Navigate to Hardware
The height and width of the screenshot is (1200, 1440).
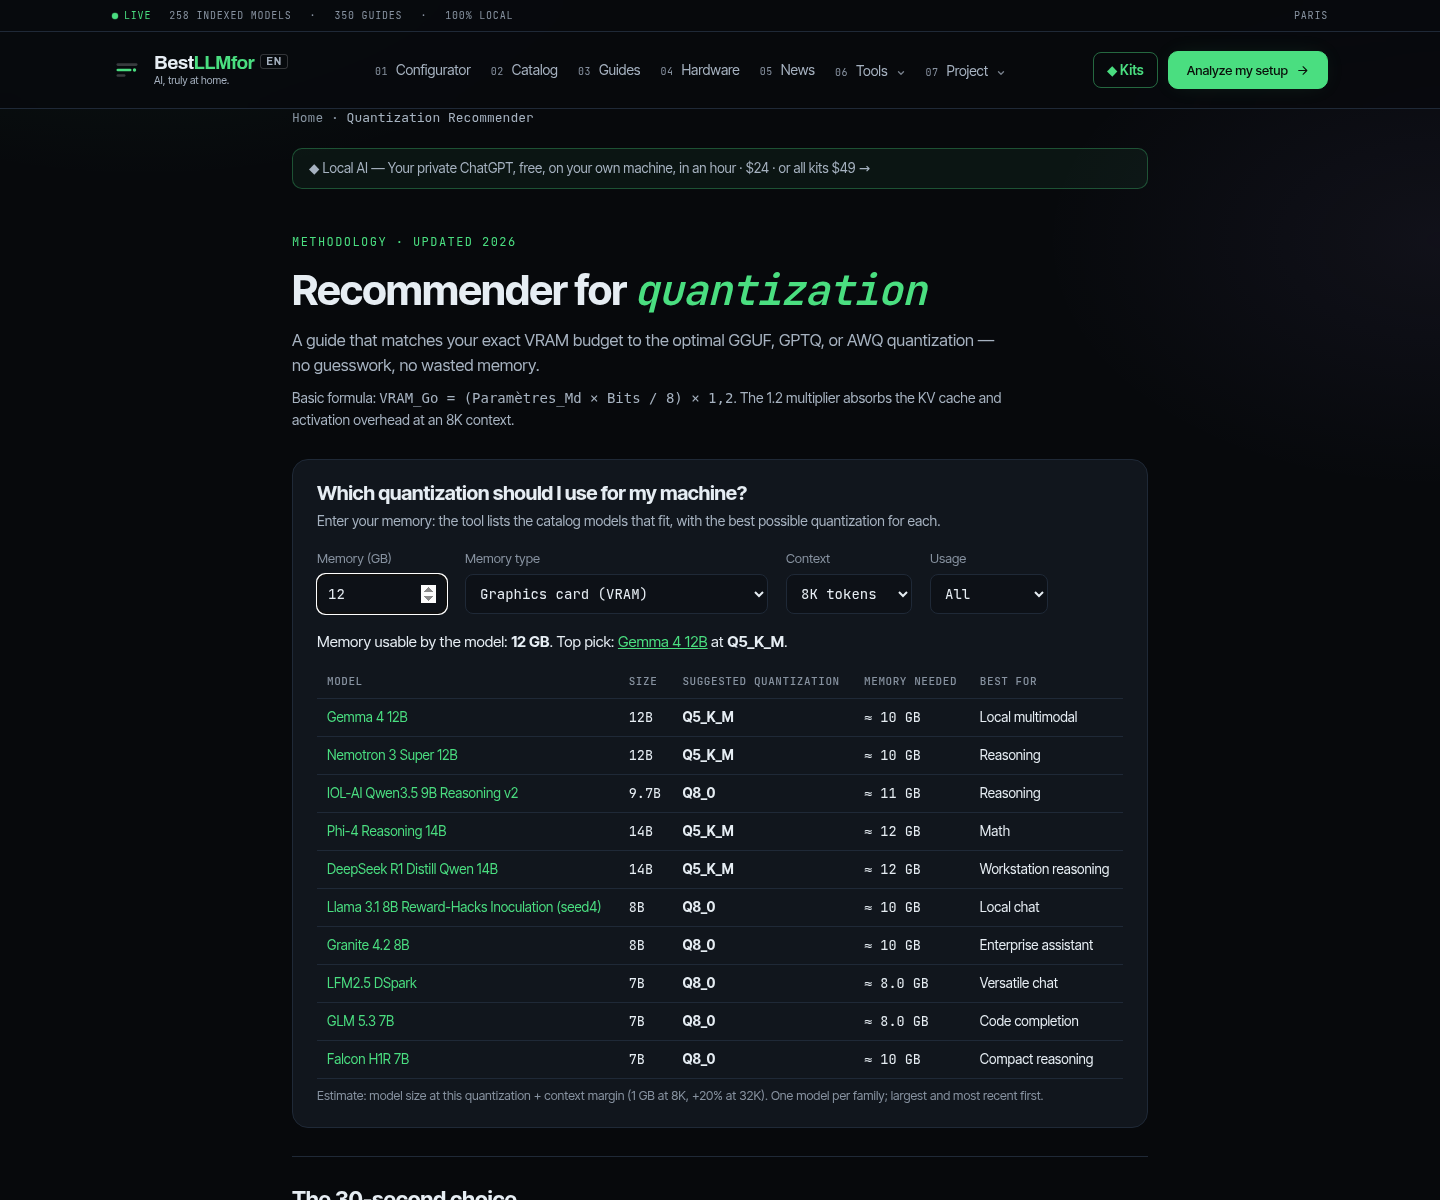pyautogui.click(x=700, y=70)
